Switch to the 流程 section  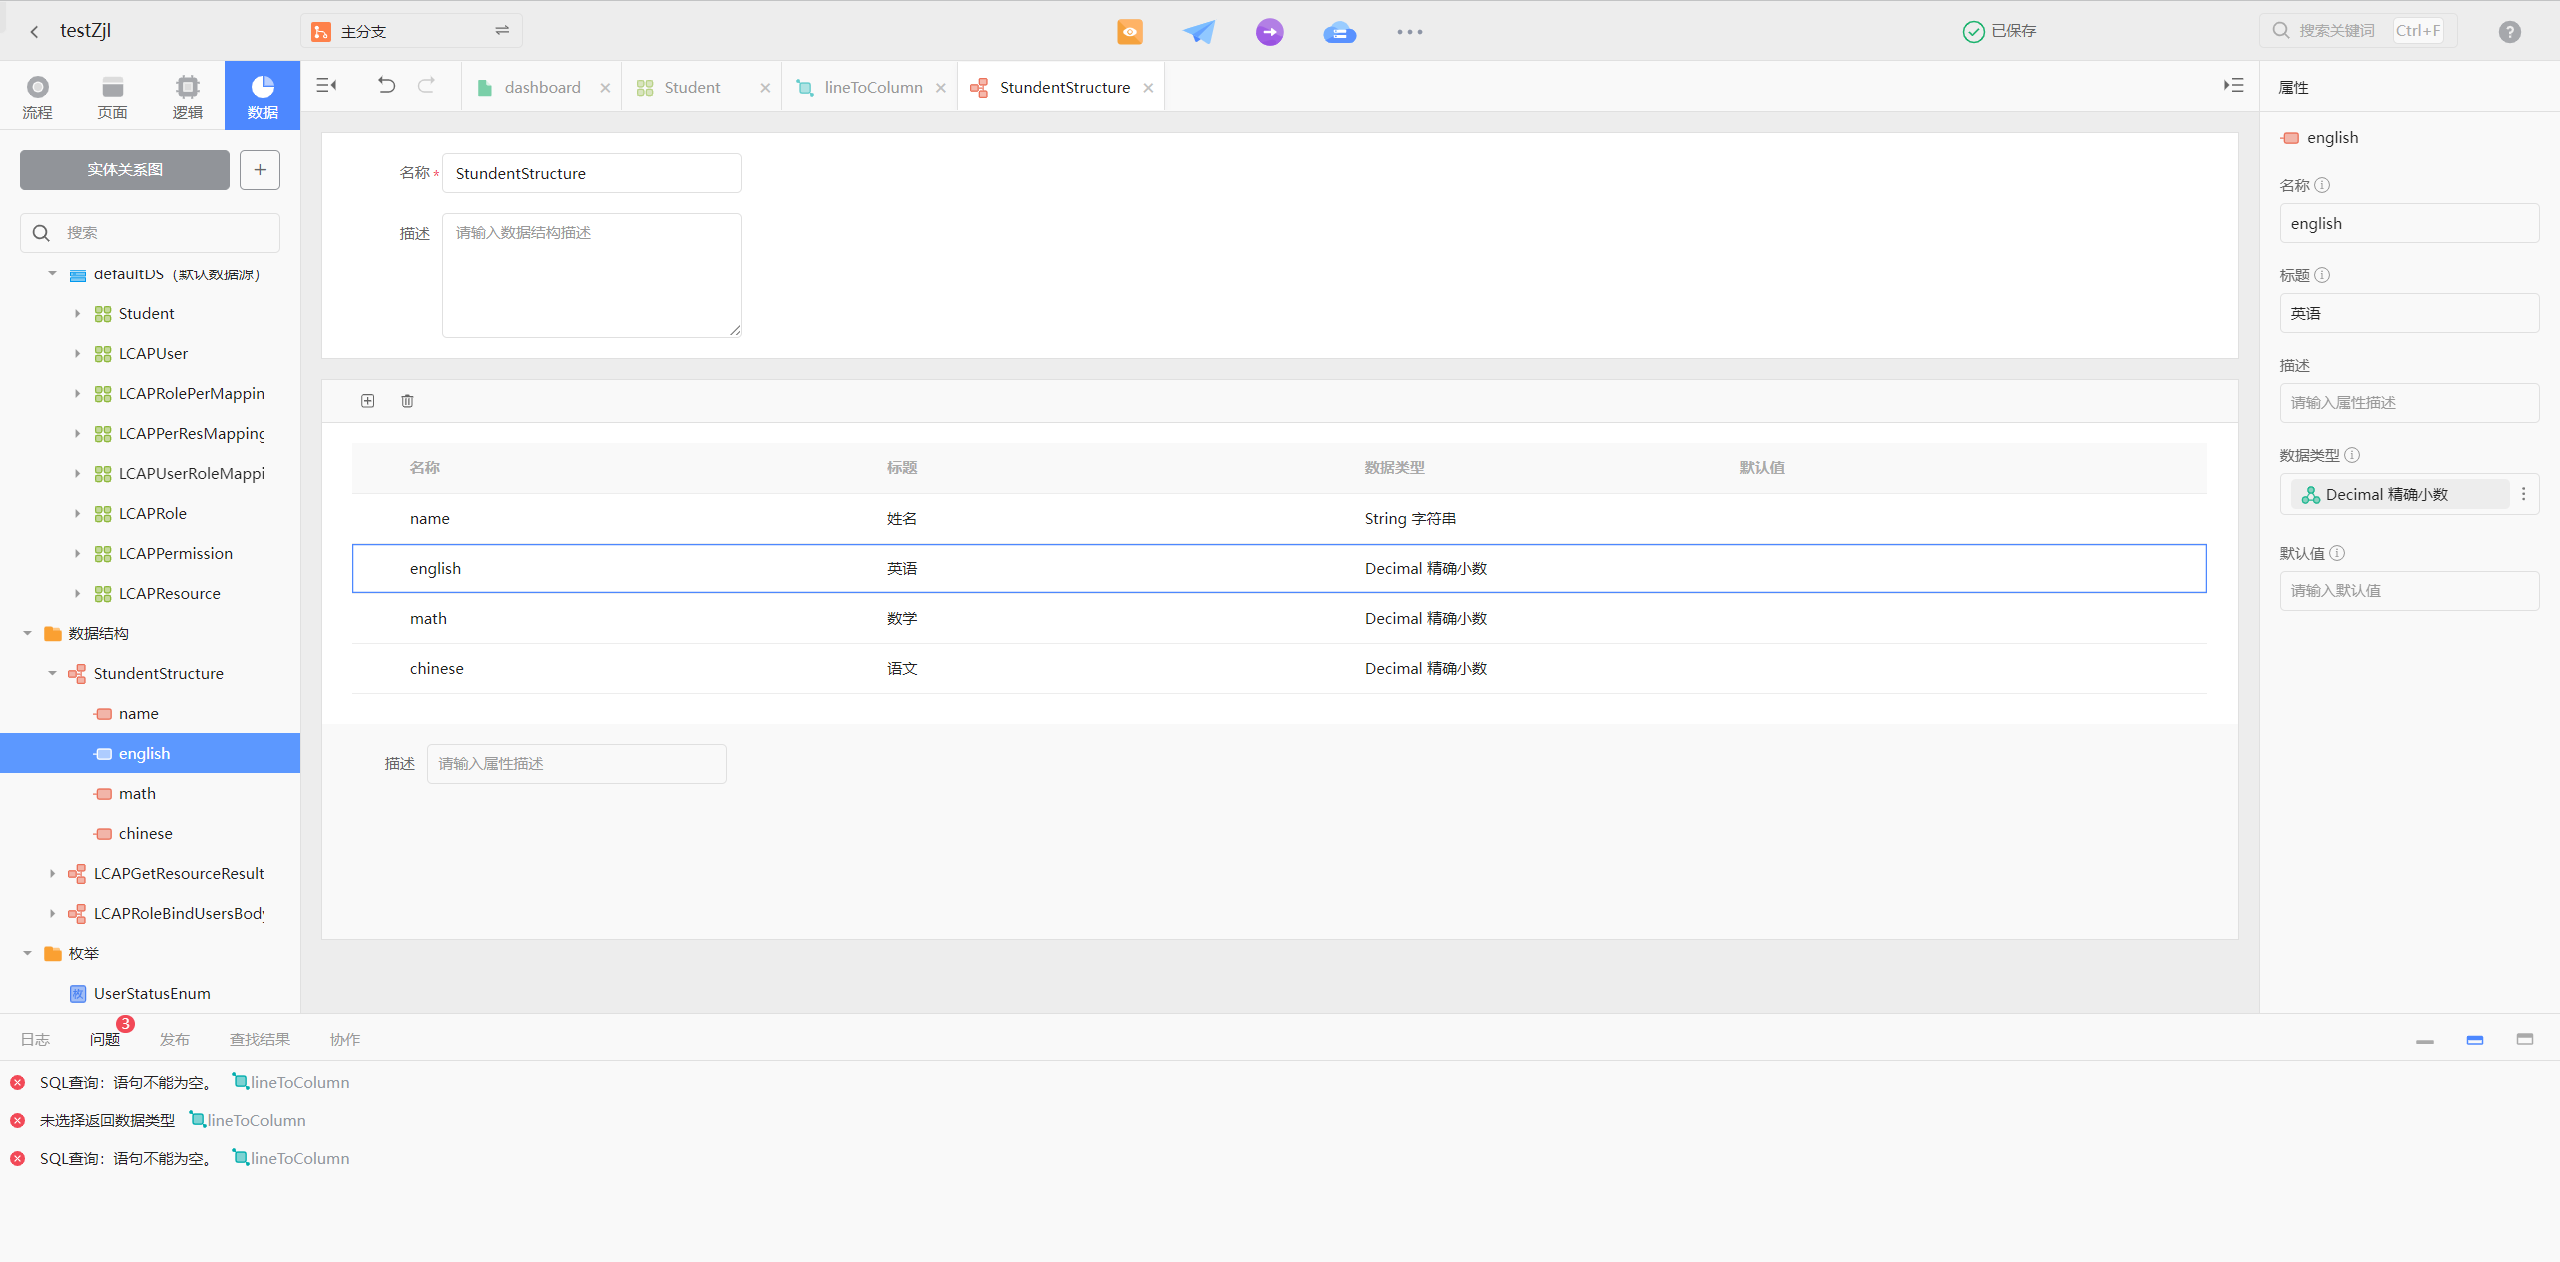37,96
